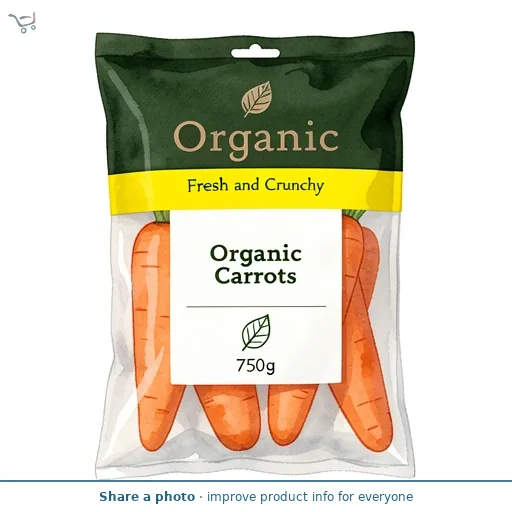Click the white hang hole on the bag
This screenshot has width=512, height=512.
pos(255,53)
